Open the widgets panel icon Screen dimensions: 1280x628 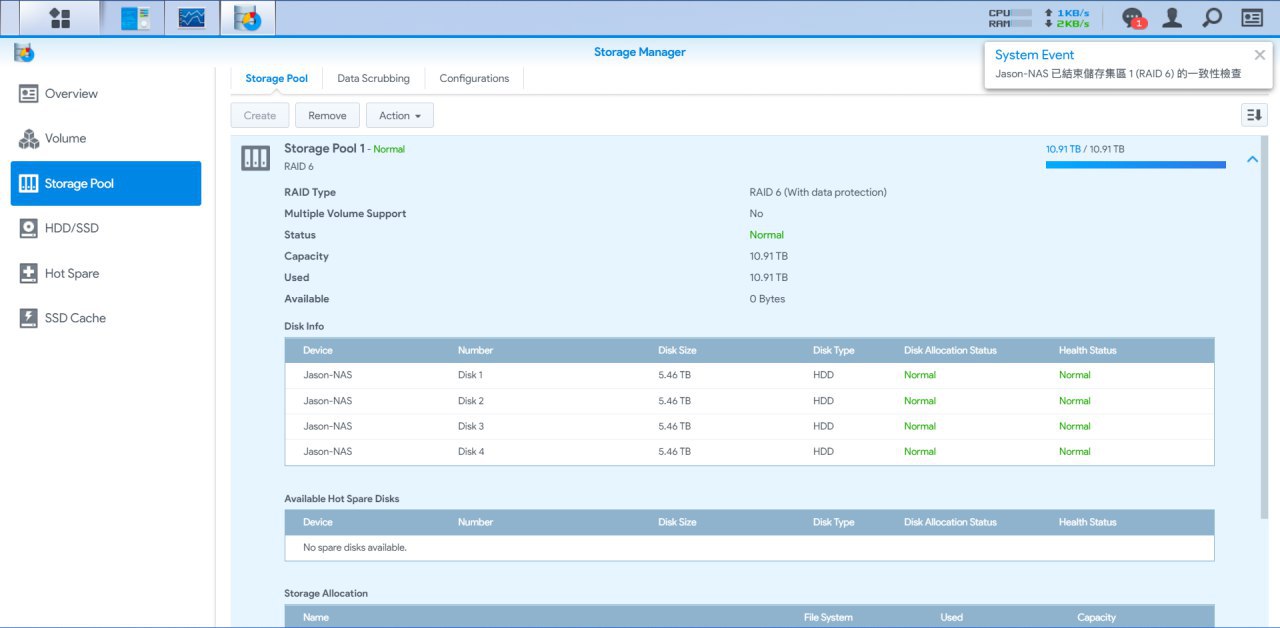point(1252,18)
